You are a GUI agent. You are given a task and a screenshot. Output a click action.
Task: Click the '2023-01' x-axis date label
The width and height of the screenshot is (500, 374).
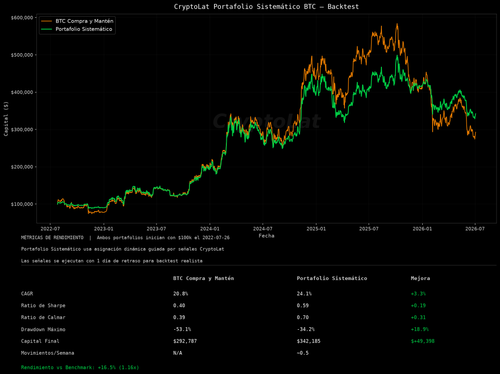click(x=104, y=229)
